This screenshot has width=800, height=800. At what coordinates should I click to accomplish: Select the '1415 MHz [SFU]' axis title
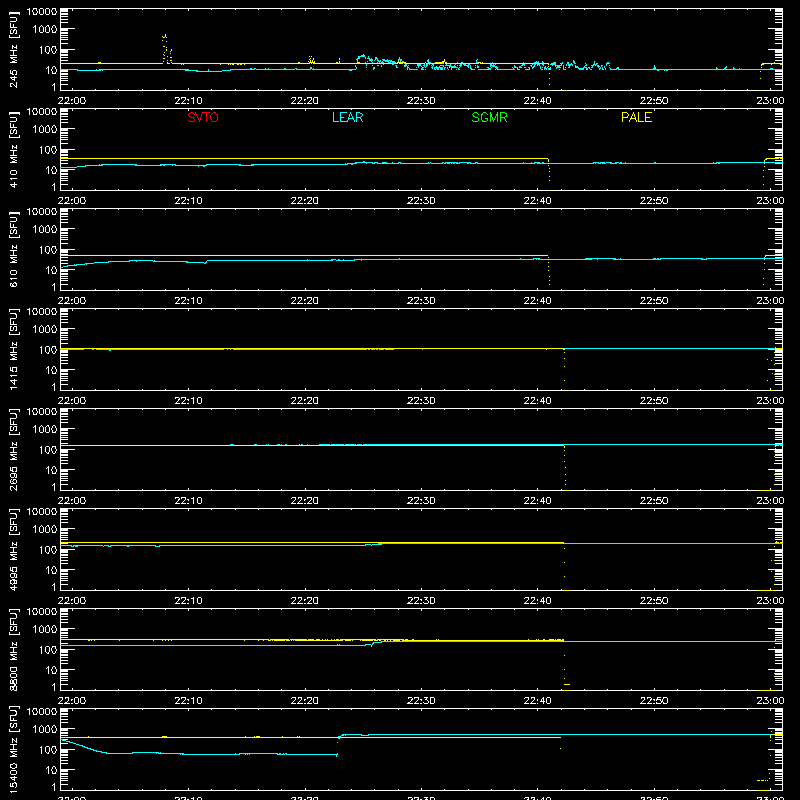13,349
